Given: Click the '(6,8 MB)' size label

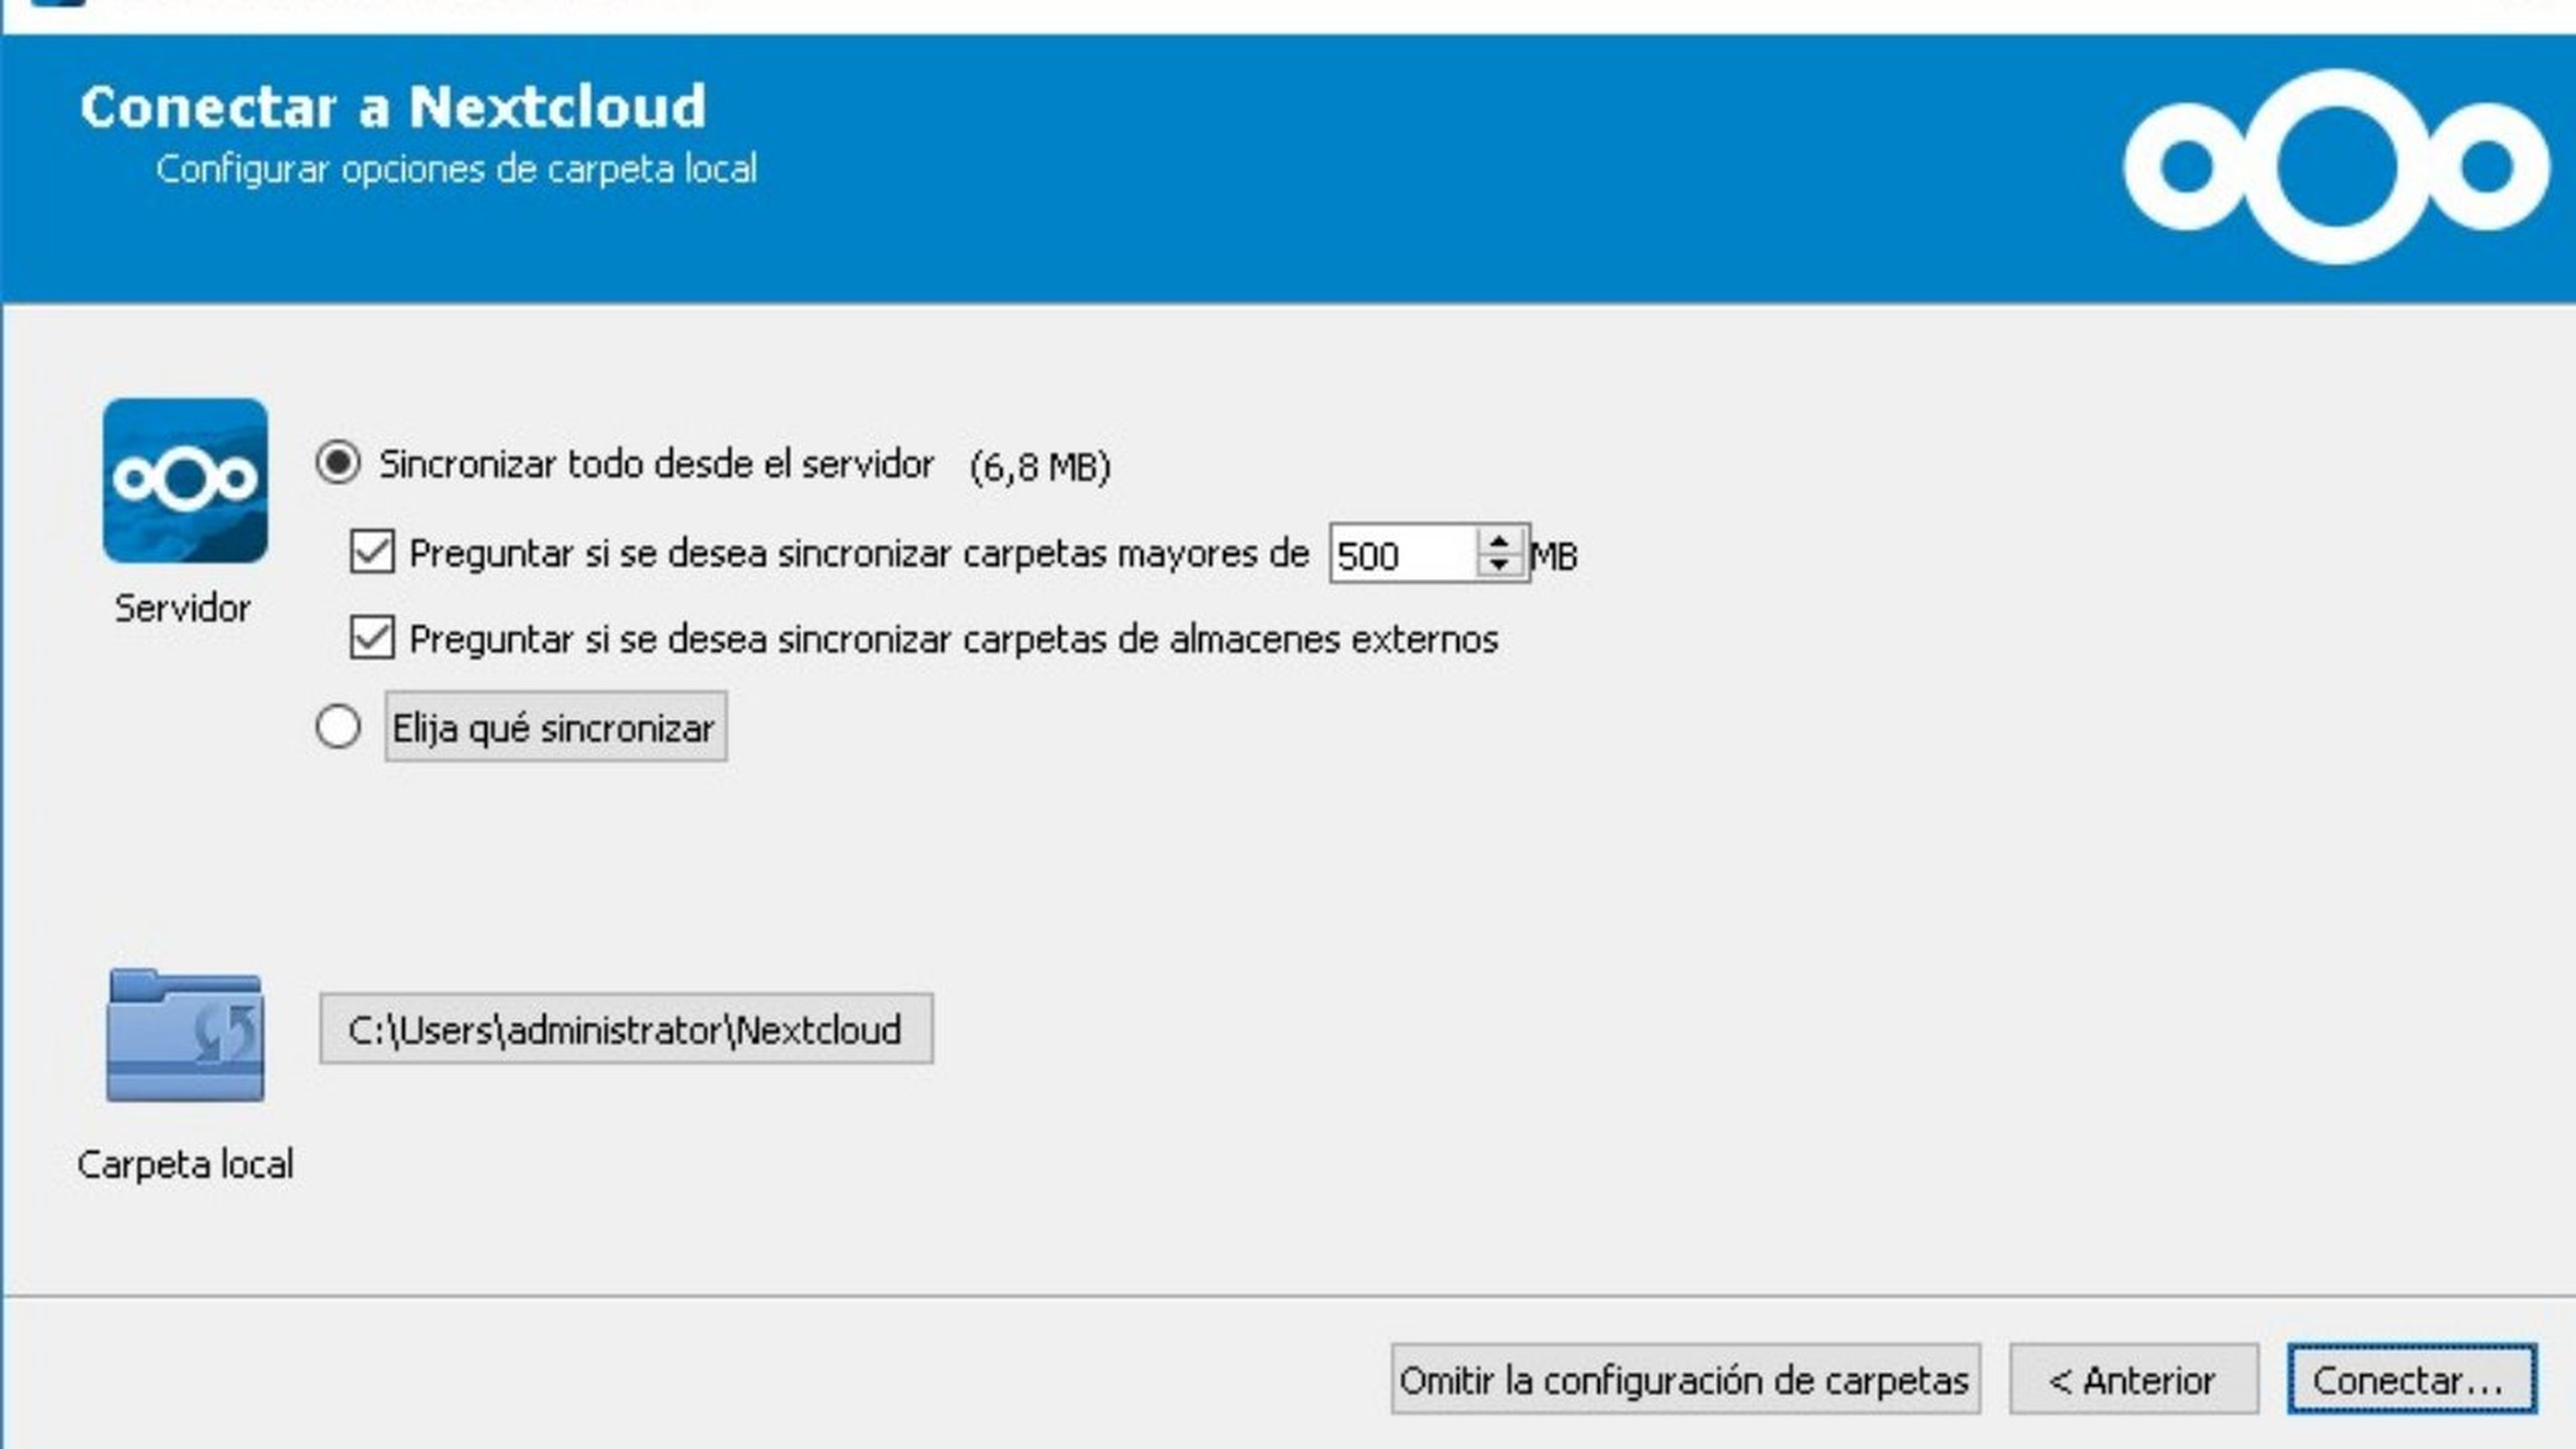Looking at the screenshot, I should 1040,466.
